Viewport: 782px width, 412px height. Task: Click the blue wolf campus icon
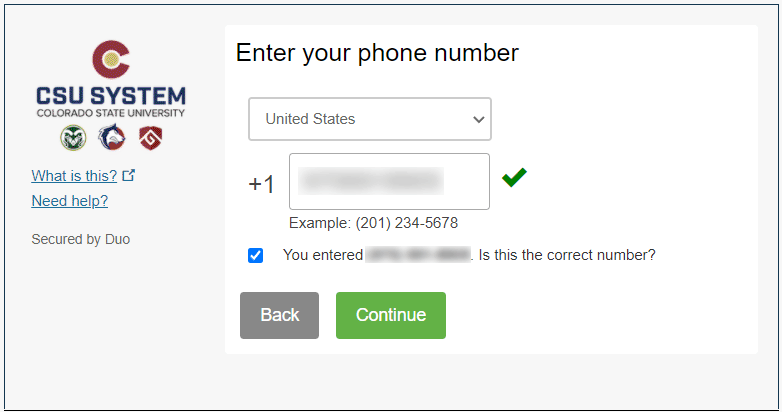(111, 138)
